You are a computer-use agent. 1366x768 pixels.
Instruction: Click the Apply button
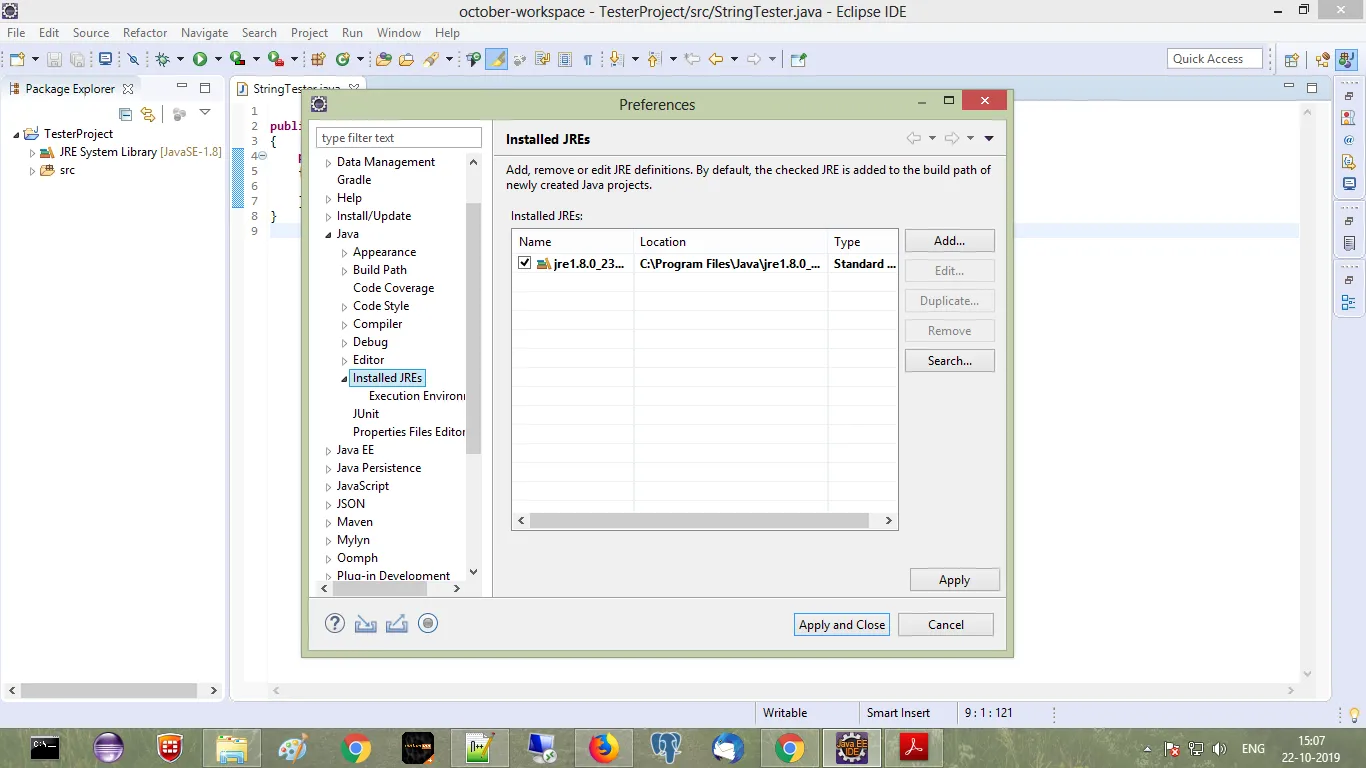click(x=954, y=580)
